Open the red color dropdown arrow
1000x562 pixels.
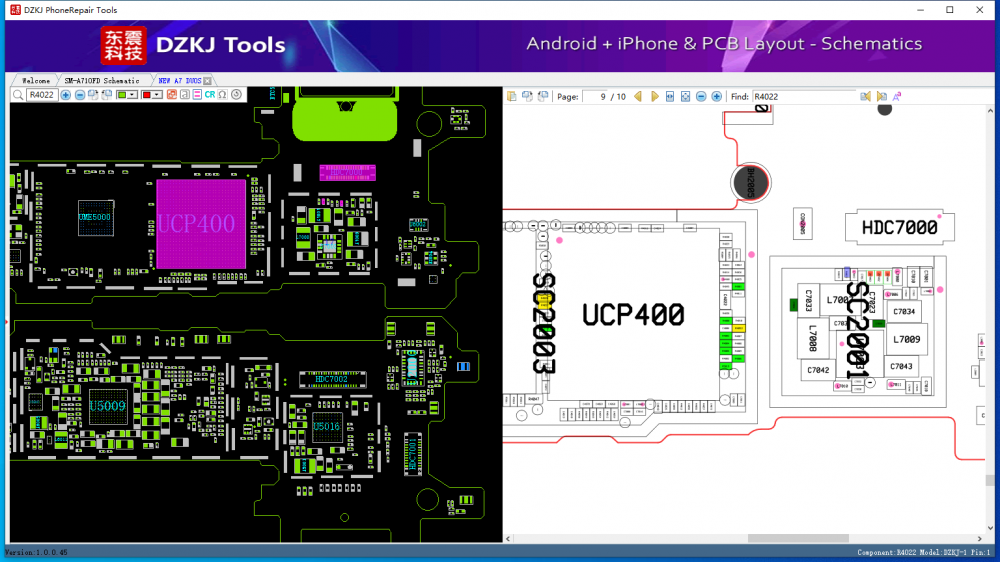click(x=158, y=95)
